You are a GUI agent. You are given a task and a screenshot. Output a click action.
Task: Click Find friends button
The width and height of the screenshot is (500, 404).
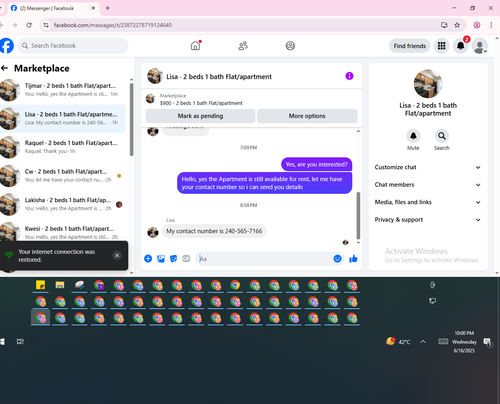tap(410, 46)
